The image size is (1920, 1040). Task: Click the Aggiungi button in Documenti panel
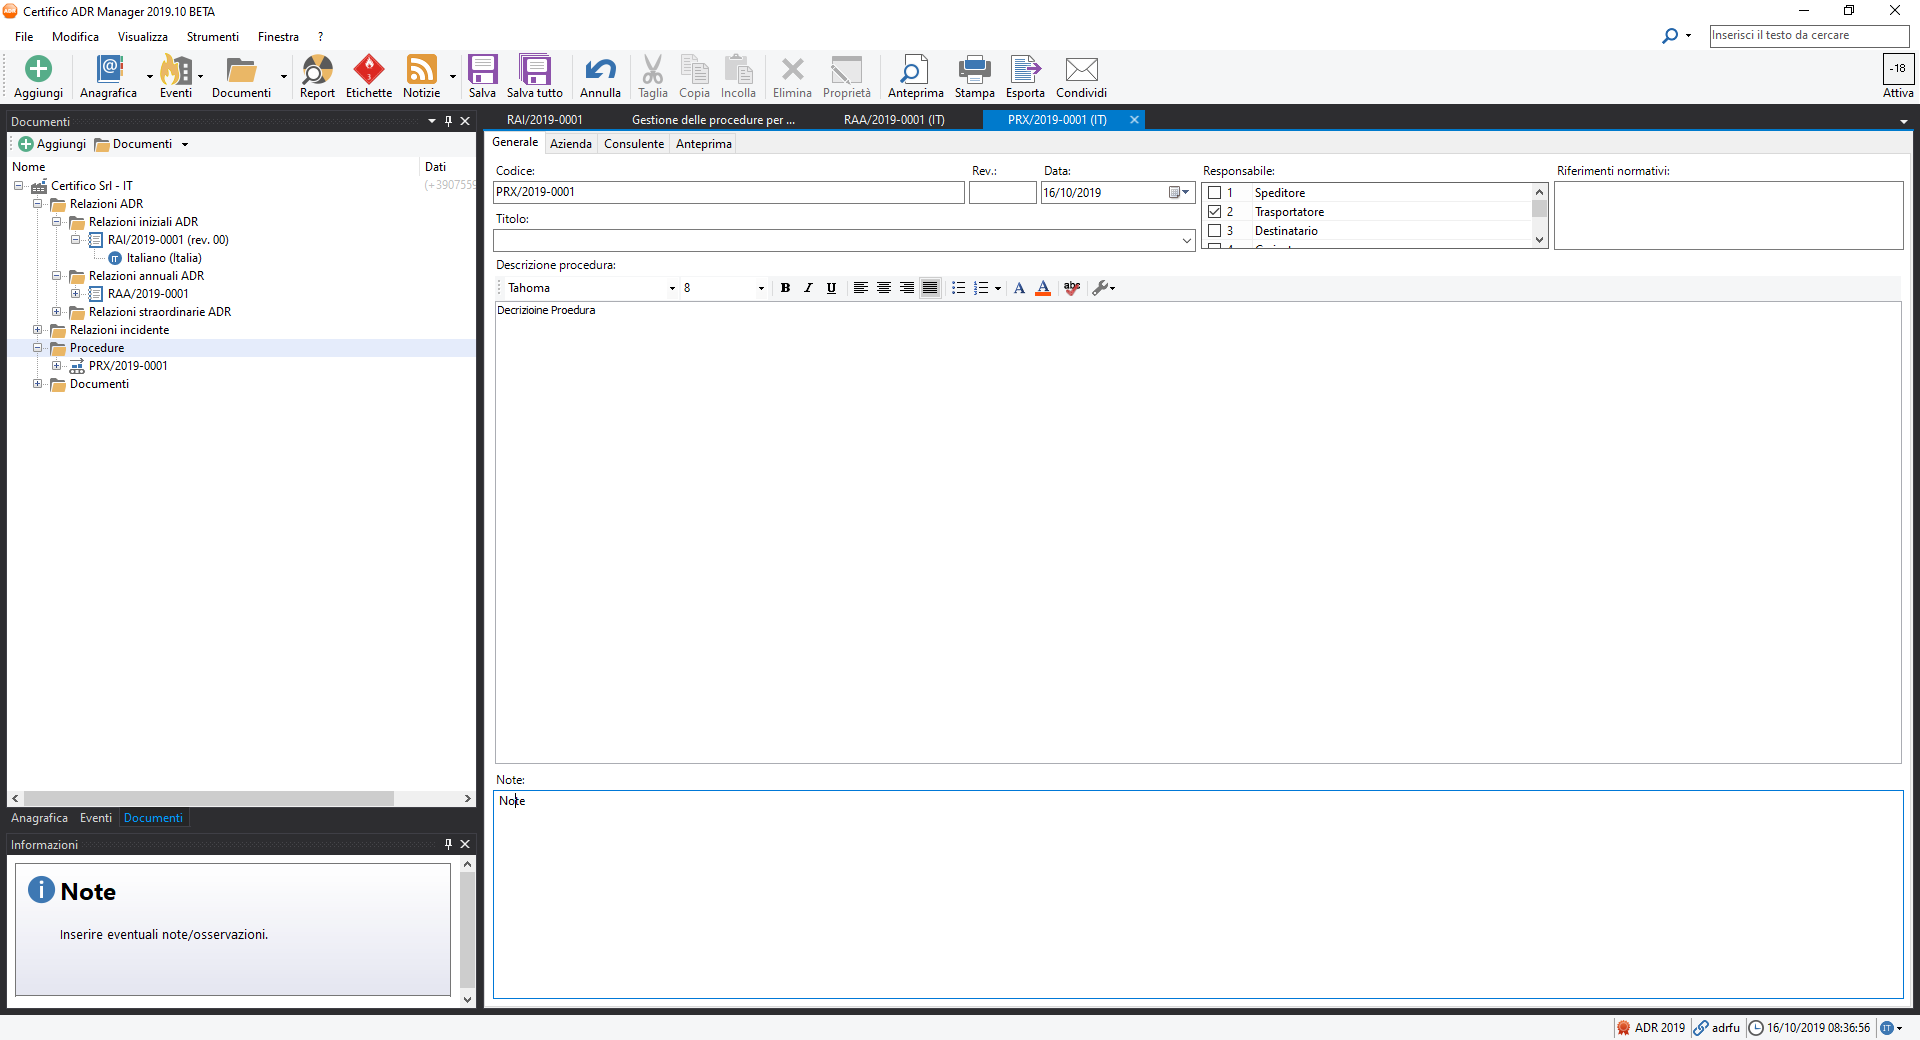tap(52, 144)
